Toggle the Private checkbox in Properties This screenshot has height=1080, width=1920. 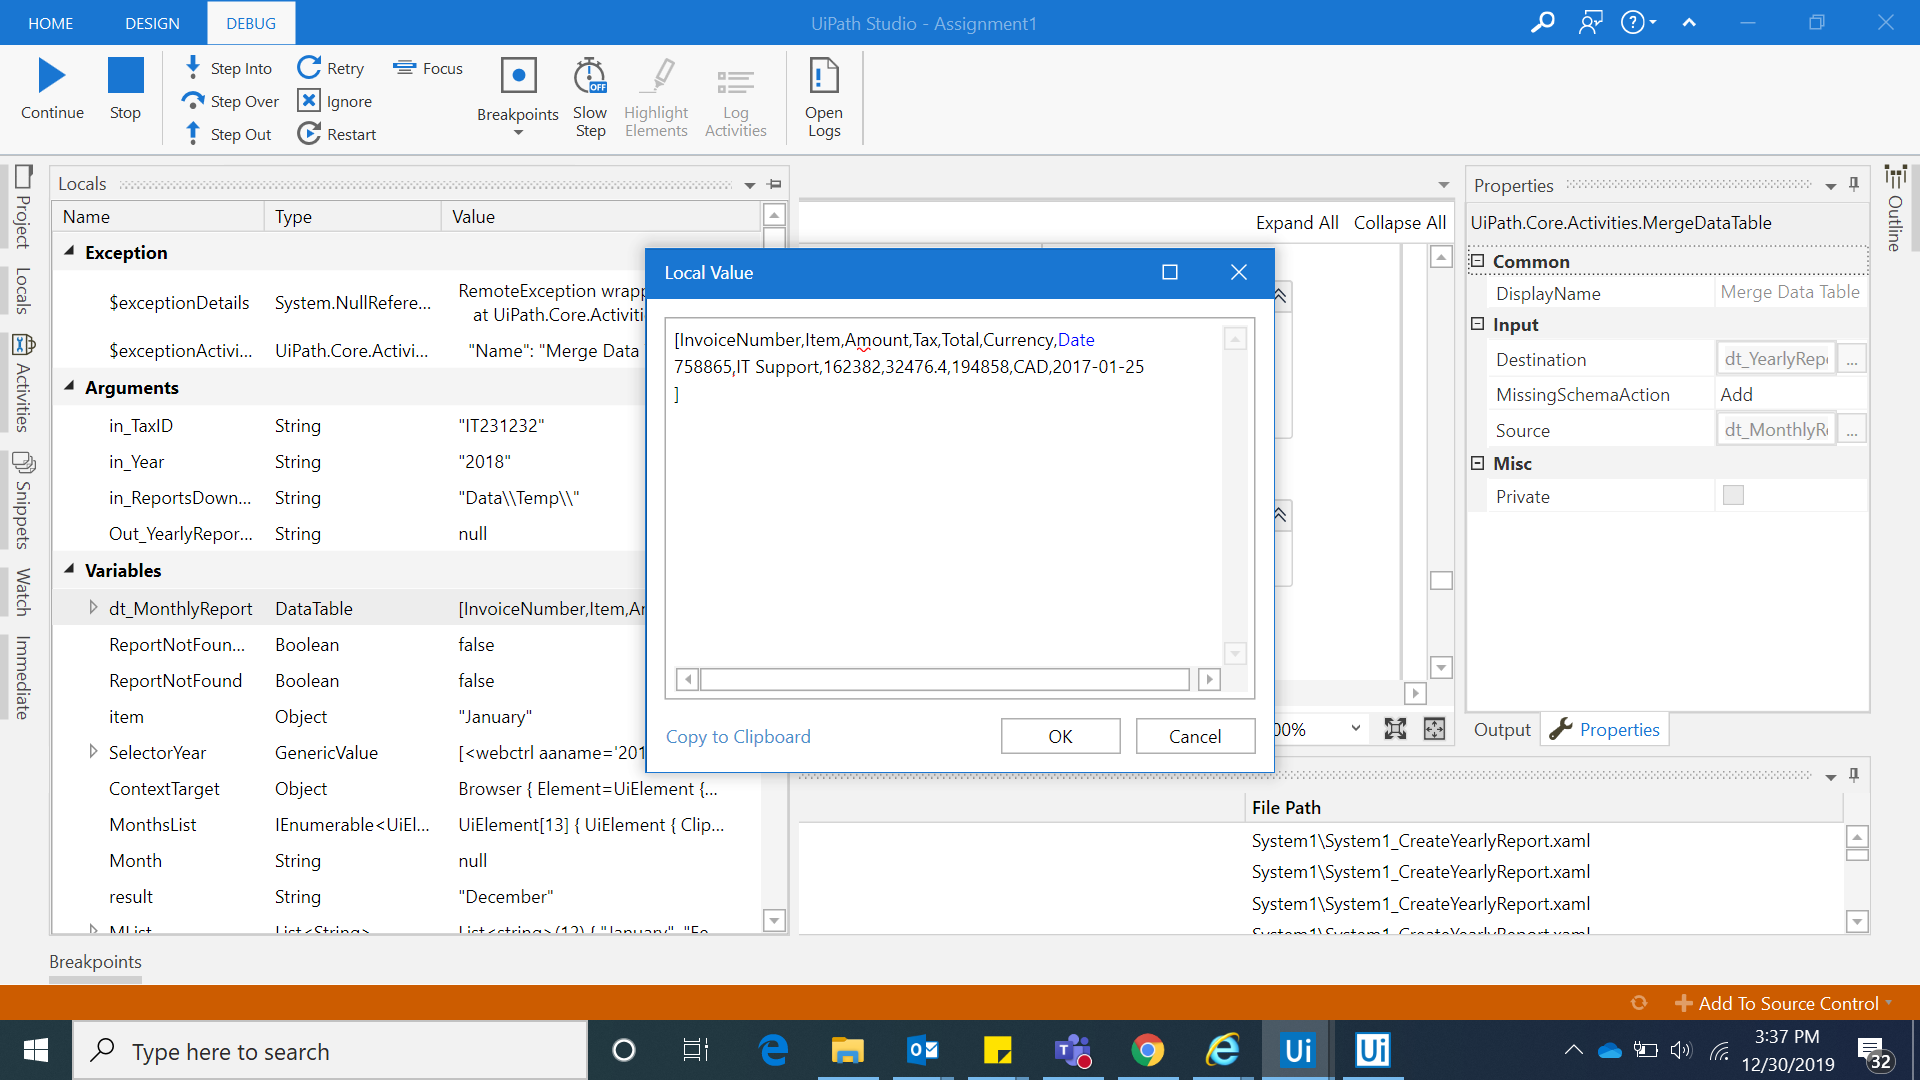click(x=1733, y=495)
